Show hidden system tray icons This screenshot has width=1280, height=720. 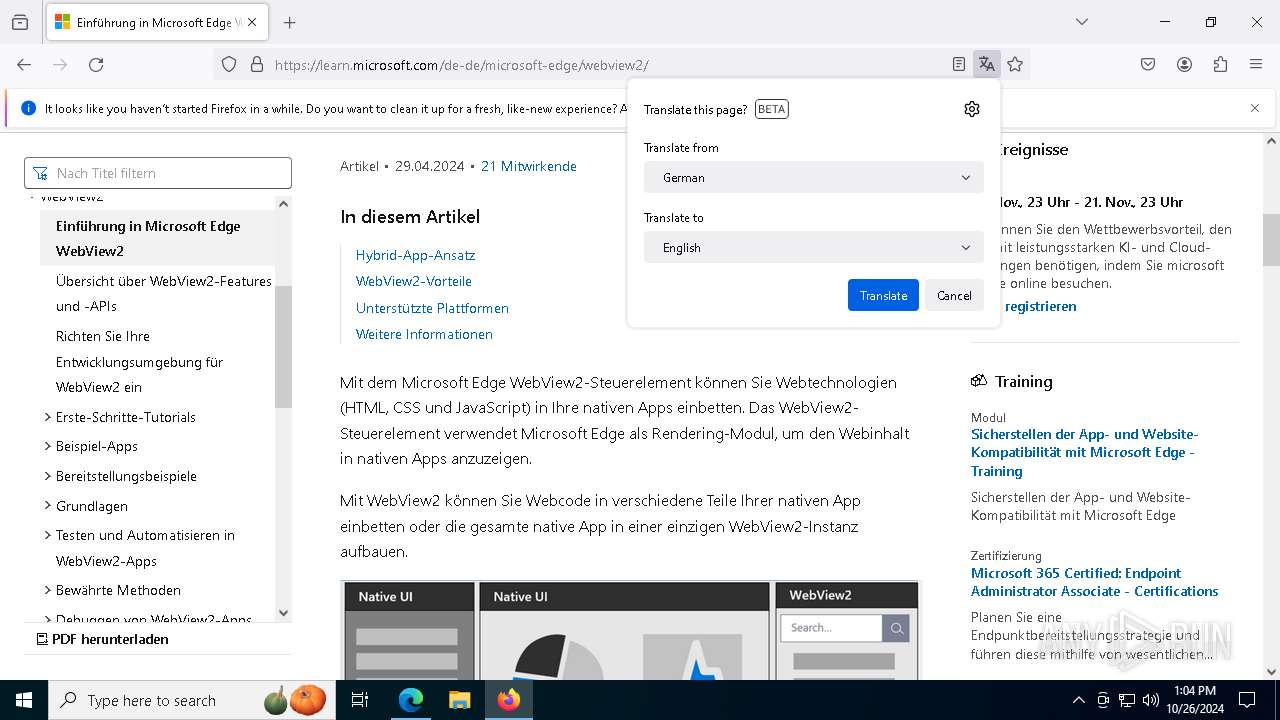click(x=1078, y=700)
